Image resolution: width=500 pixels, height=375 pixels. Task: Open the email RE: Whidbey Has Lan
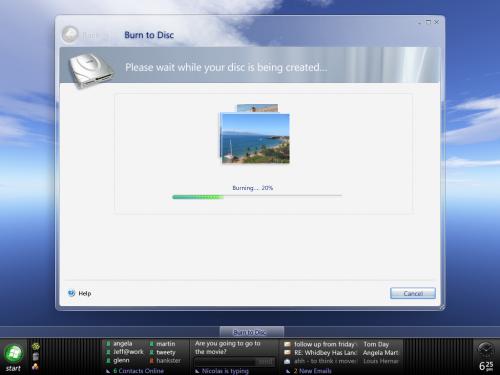[x=325, y=352]
